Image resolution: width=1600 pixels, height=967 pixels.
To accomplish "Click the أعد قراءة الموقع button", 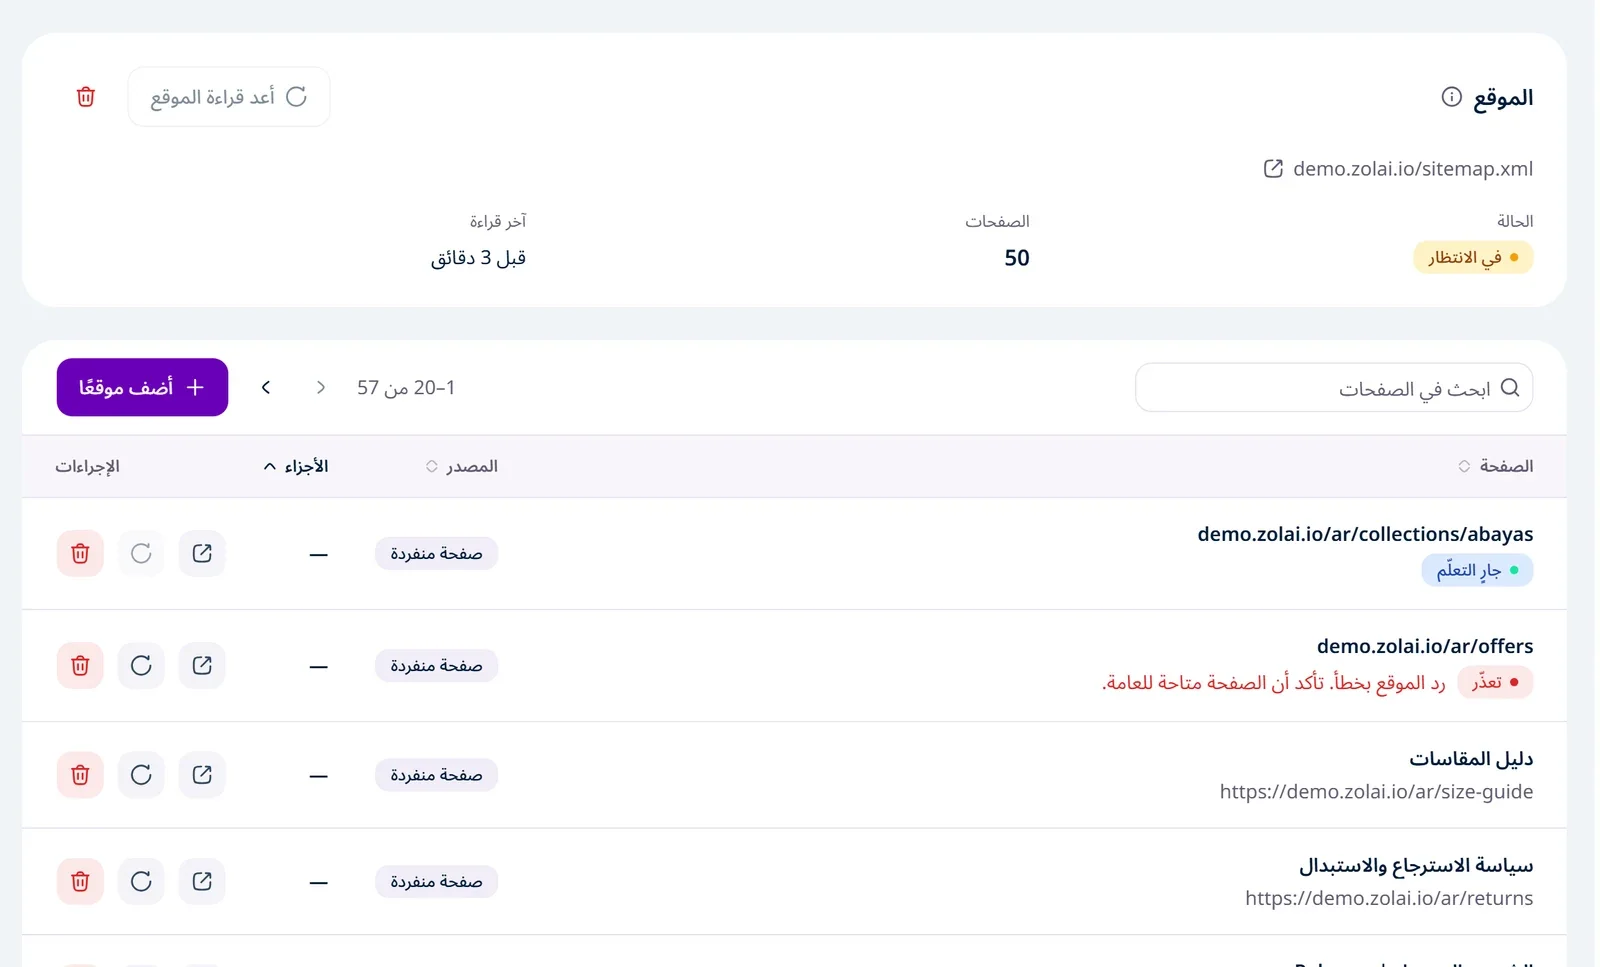I will pos(229,97).
